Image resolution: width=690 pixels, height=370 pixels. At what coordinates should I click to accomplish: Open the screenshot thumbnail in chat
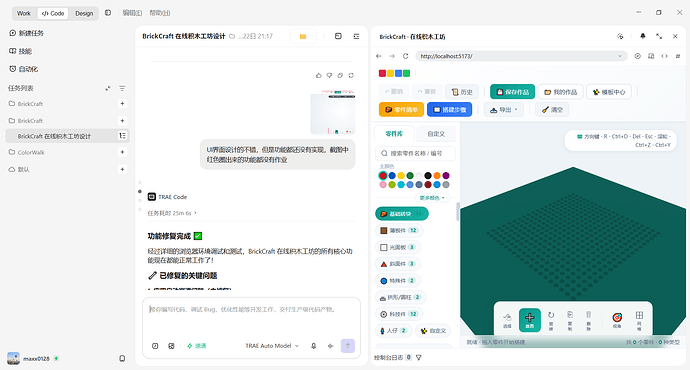(333, 112)
